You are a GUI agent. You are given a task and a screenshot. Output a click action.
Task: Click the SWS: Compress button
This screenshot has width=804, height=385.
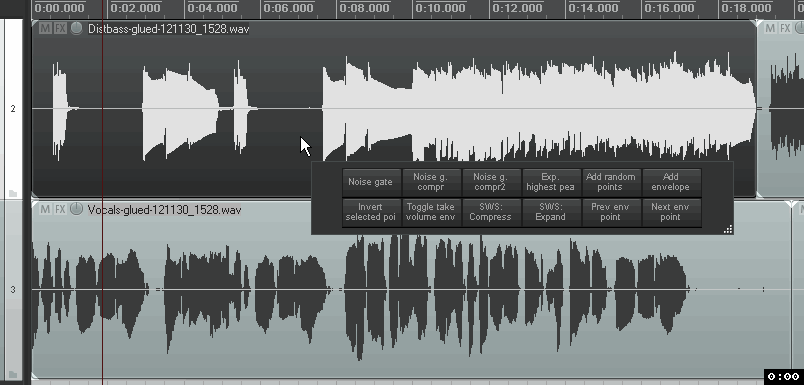tap(491, 212)
